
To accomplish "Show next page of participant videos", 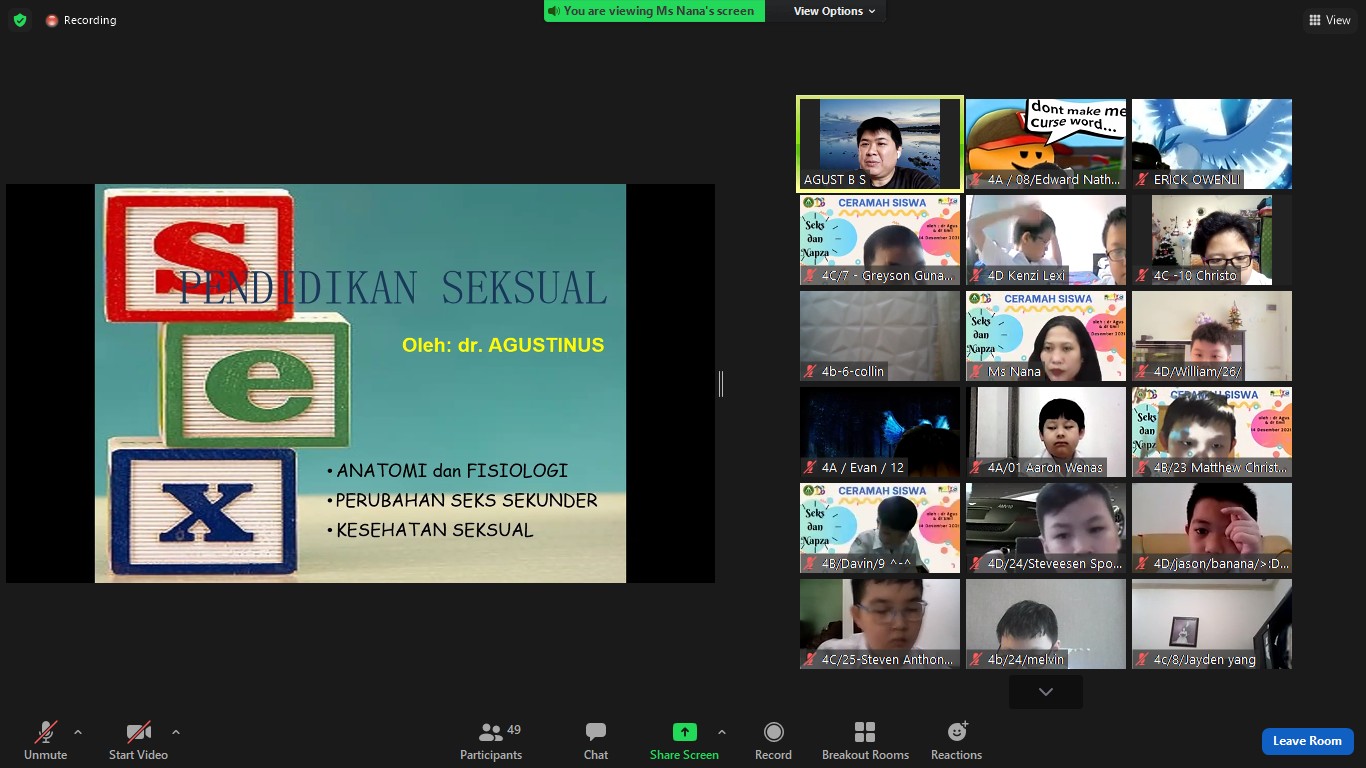I will click(x=1045, y=691).
